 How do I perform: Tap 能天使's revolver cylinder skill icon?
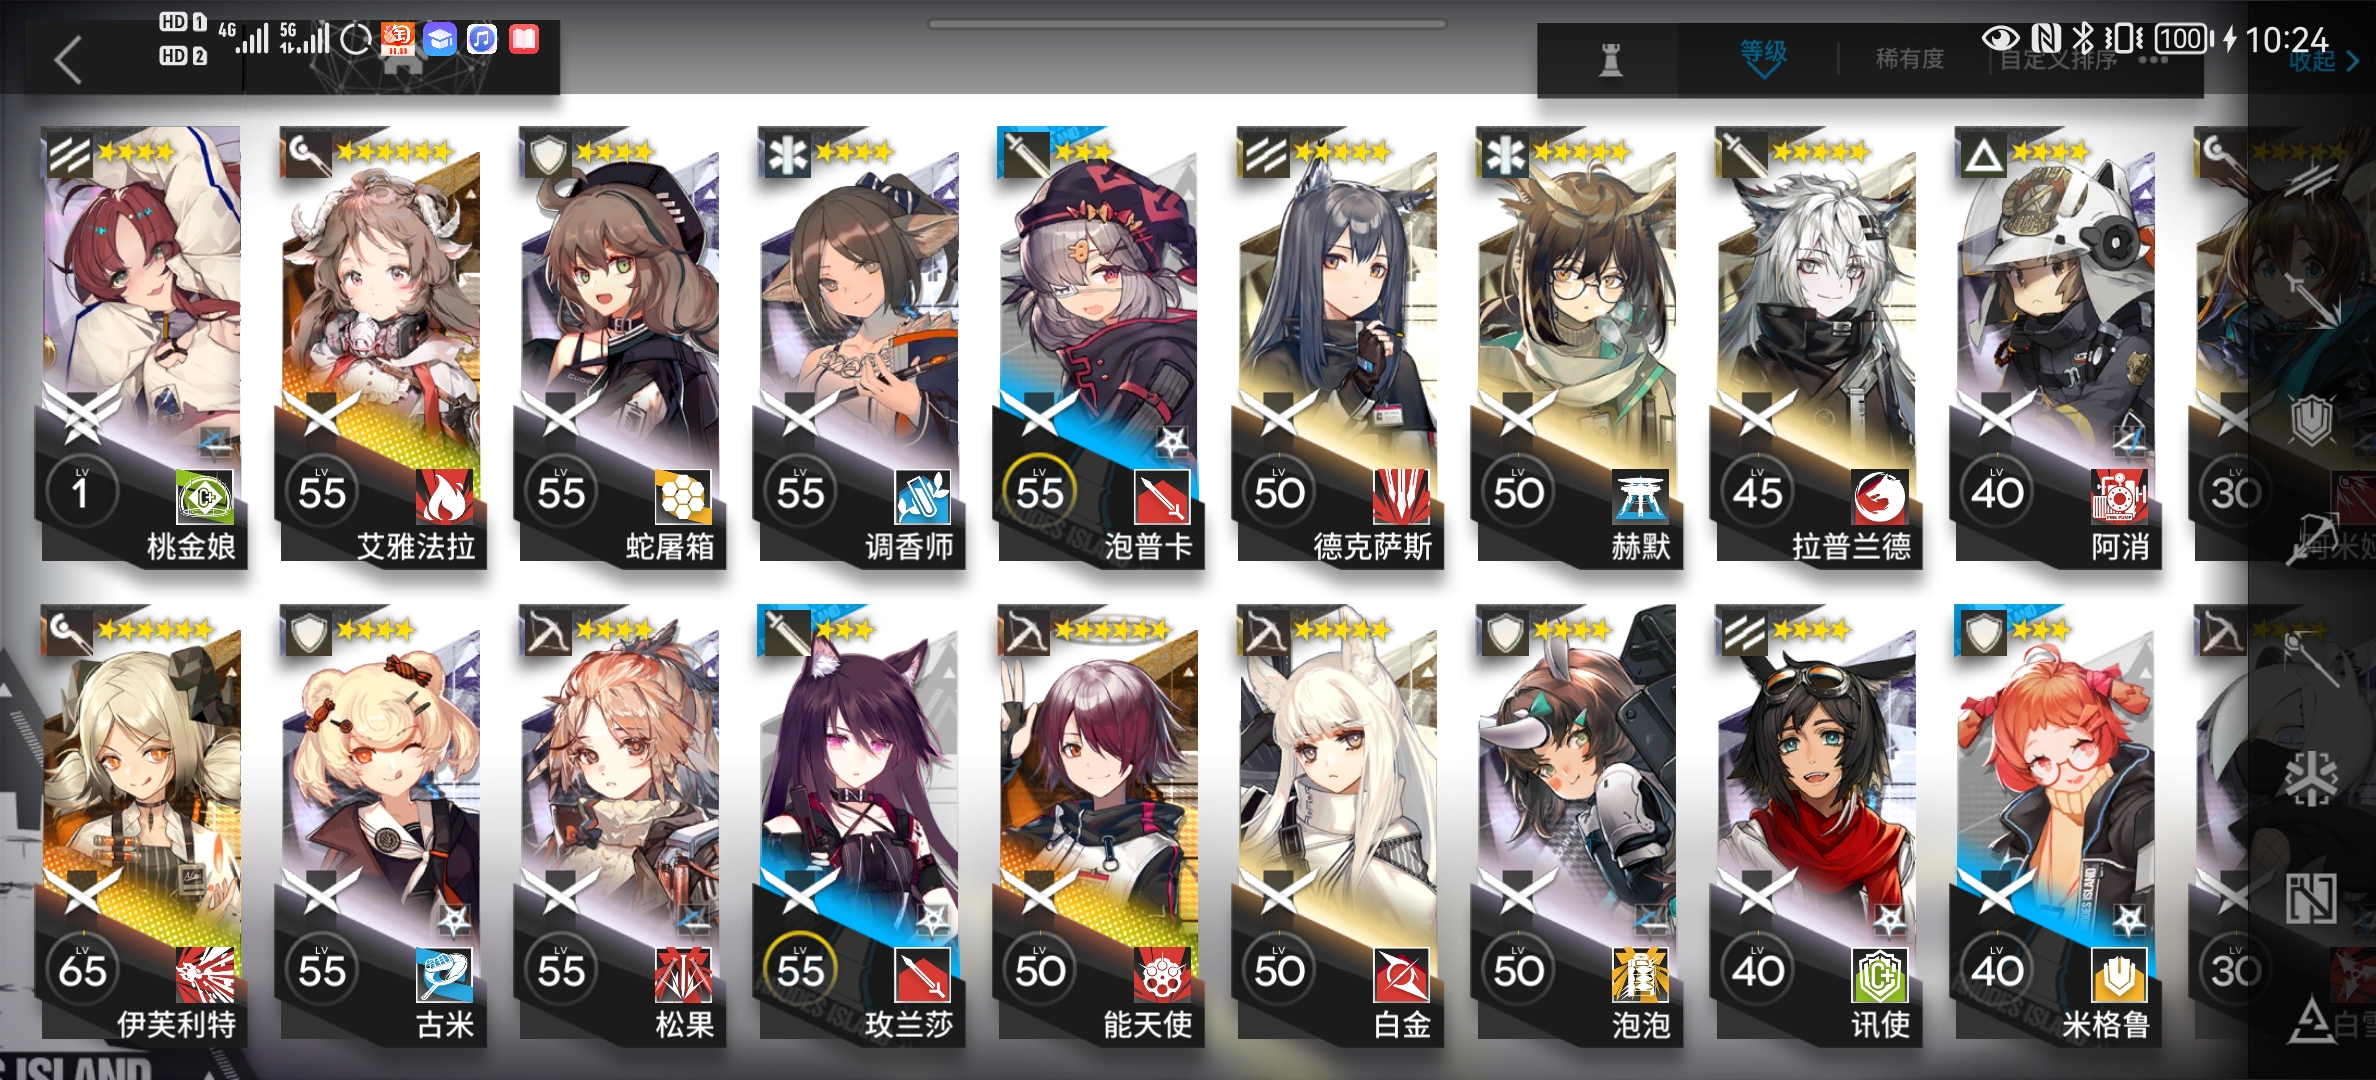pos(1162,974)
